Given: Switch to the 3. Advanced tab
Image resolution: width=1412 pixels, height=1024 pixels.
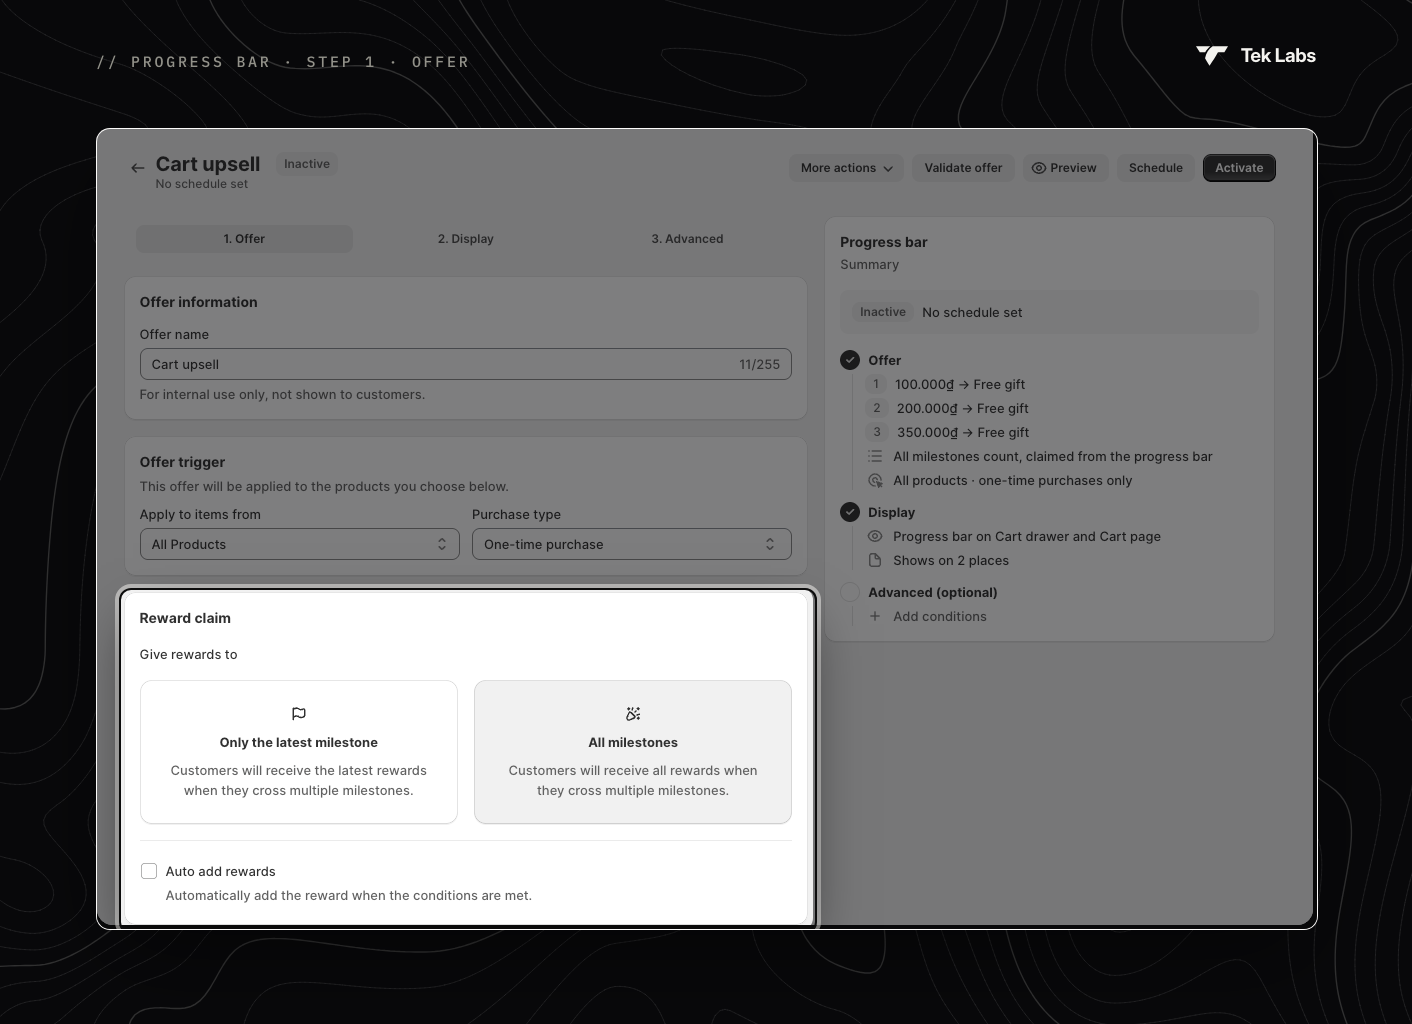Looking at the screenshot, I should [x=687, y=239].
